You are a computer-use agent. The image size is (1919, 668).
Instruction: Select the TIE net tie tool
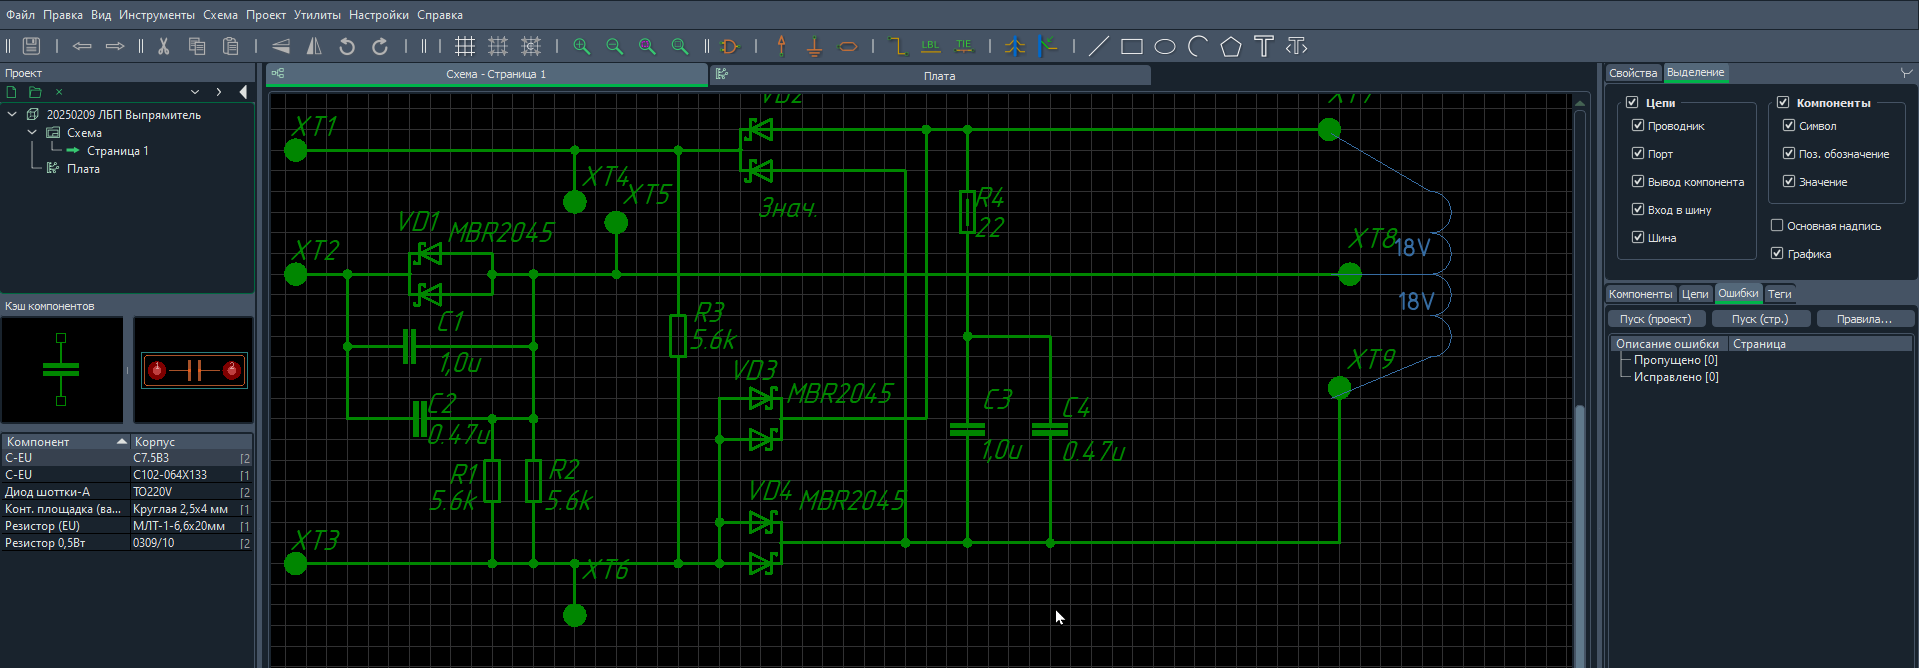964,46
